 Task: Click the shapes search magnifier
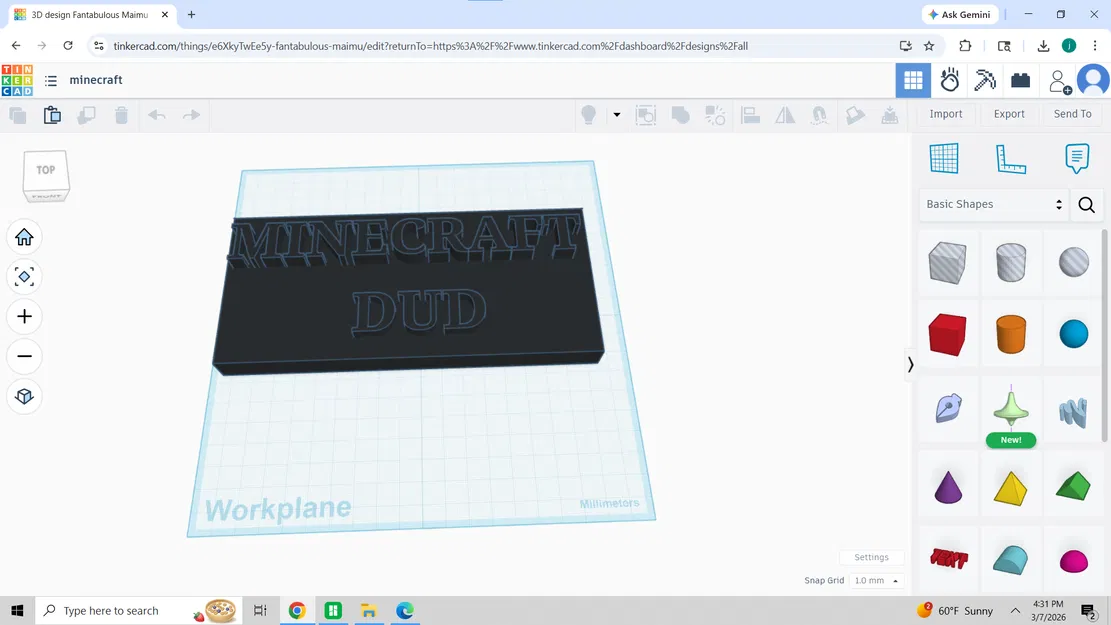[1086, 205]
